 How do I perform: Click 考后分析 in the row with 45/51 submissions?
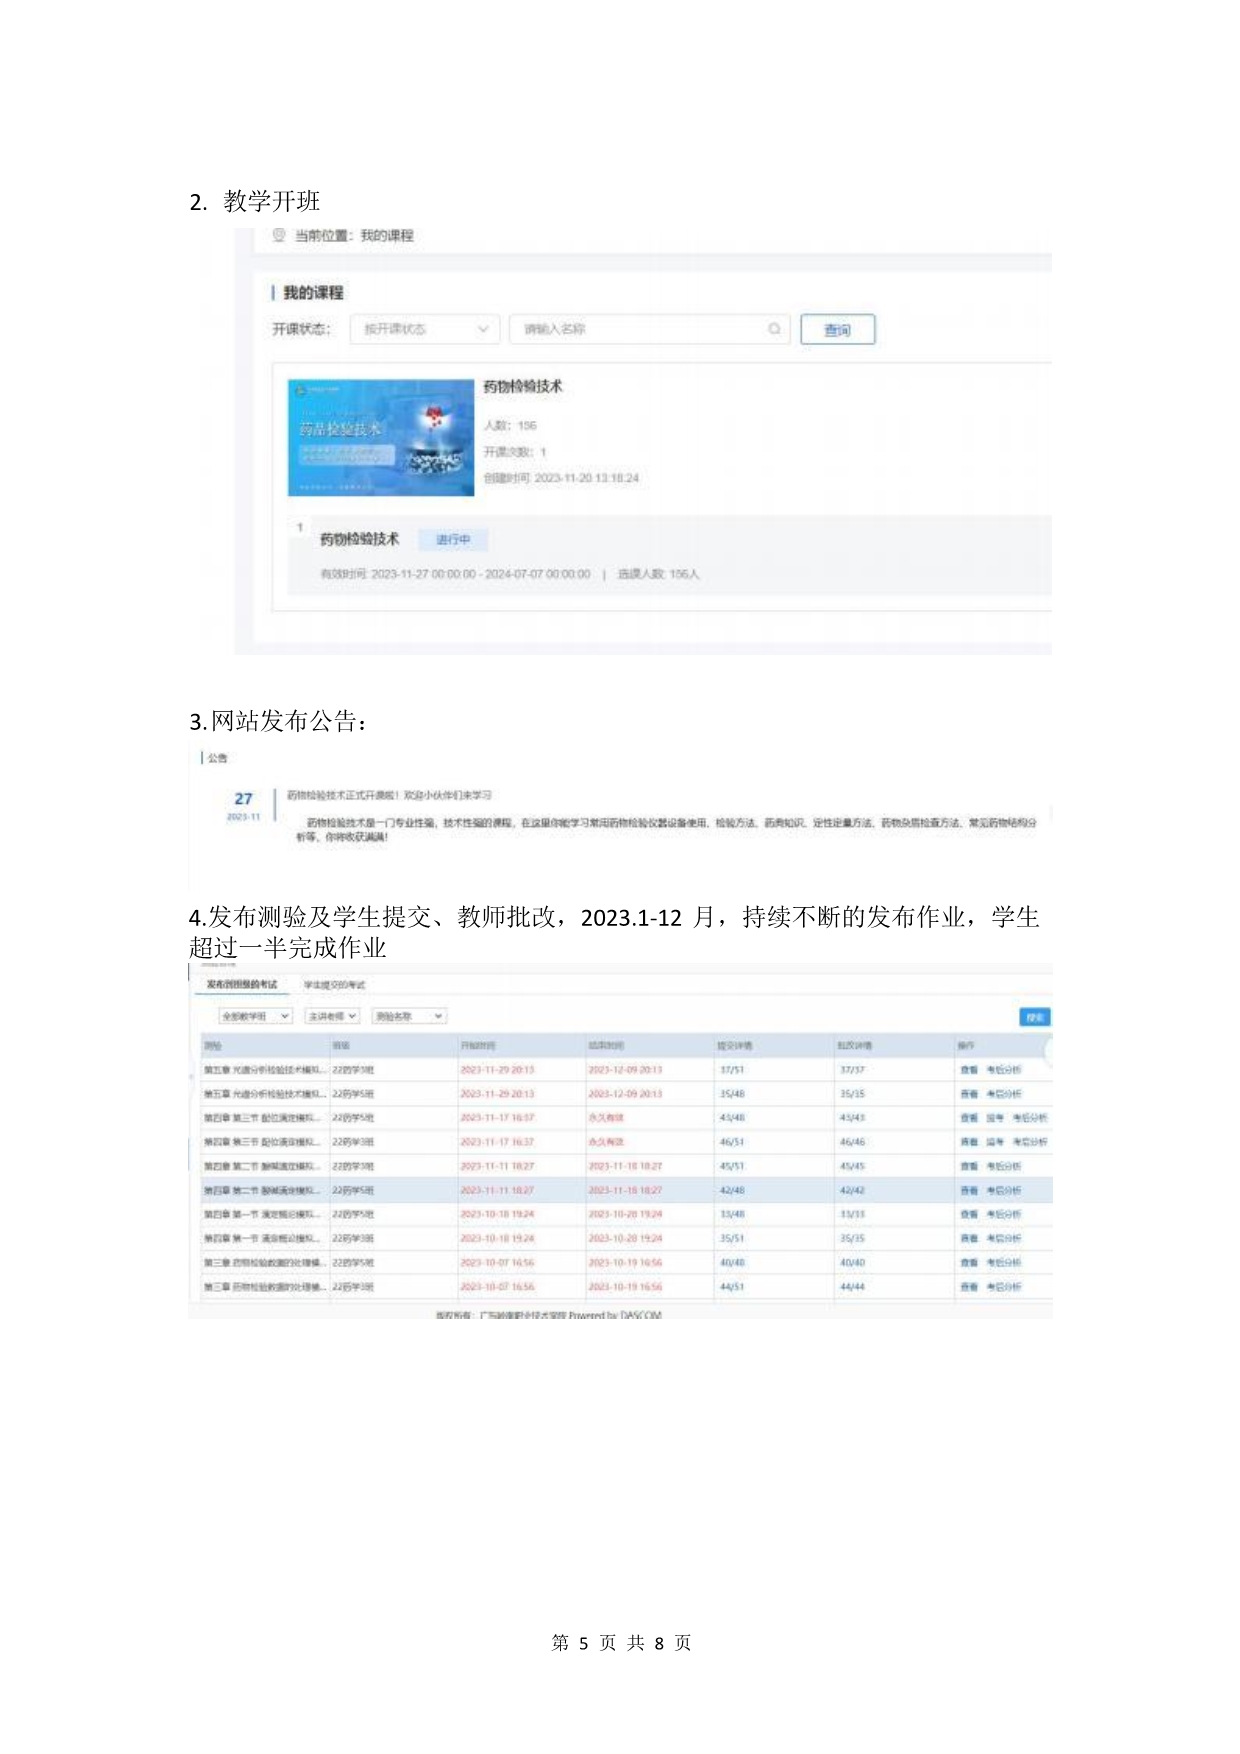pyautogui.click(x=1003, y=1166)
